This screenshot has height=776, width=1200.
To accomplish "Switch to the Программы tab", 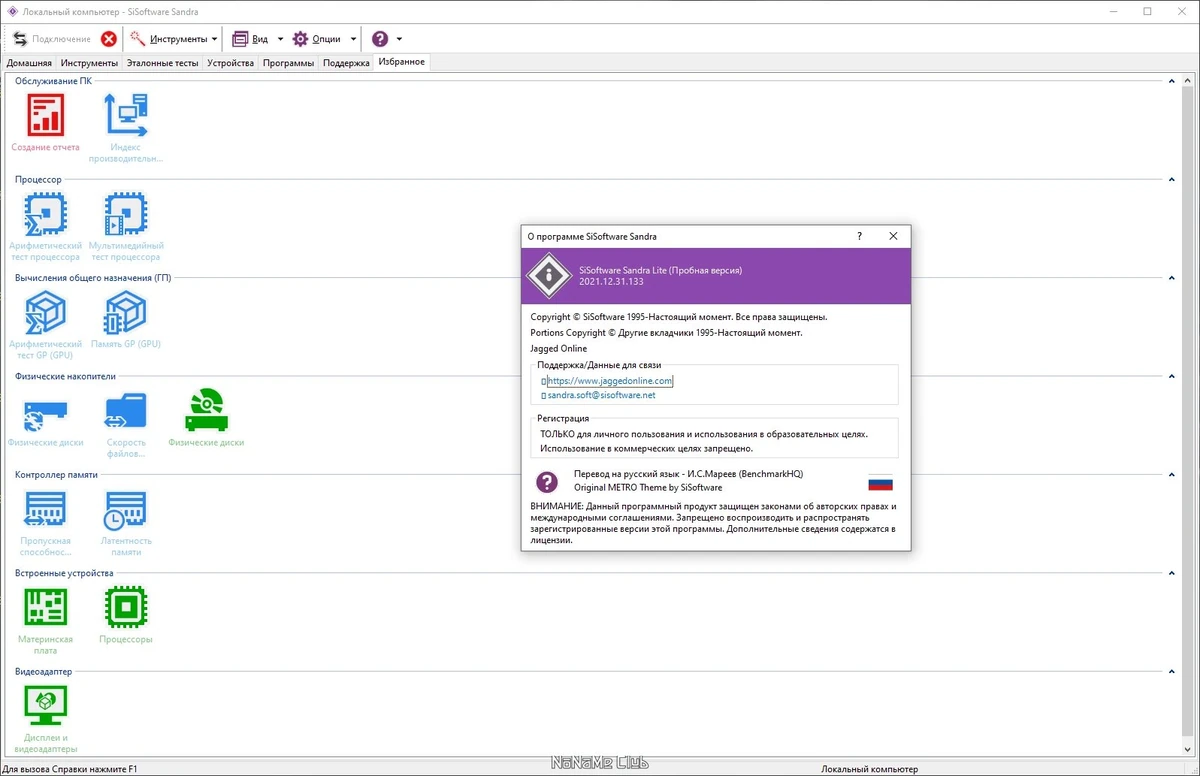I will coord(289,63).
